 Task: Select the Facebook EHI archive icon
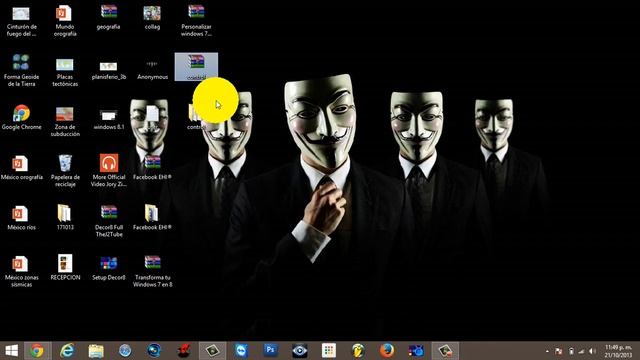coord(152,168)
